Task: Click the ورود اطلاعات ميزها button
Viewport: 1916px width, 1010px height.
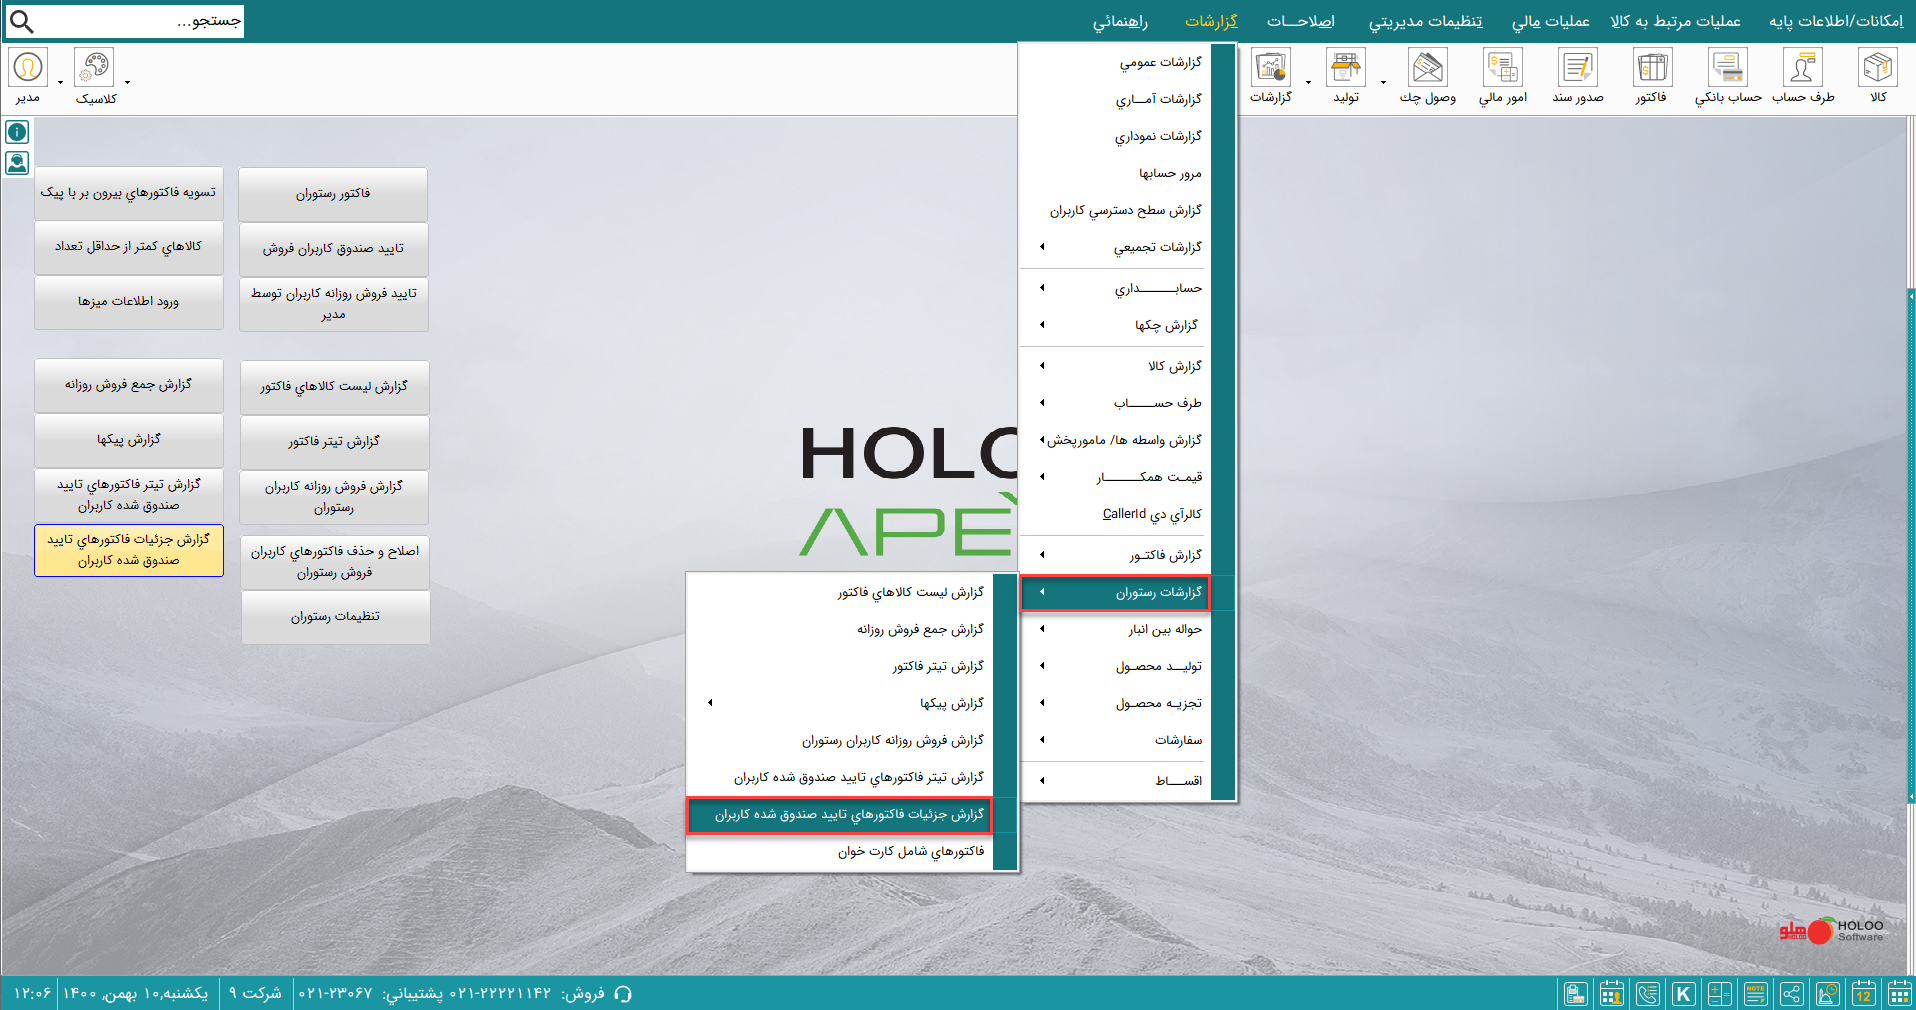Action: (x=129, y=302)
